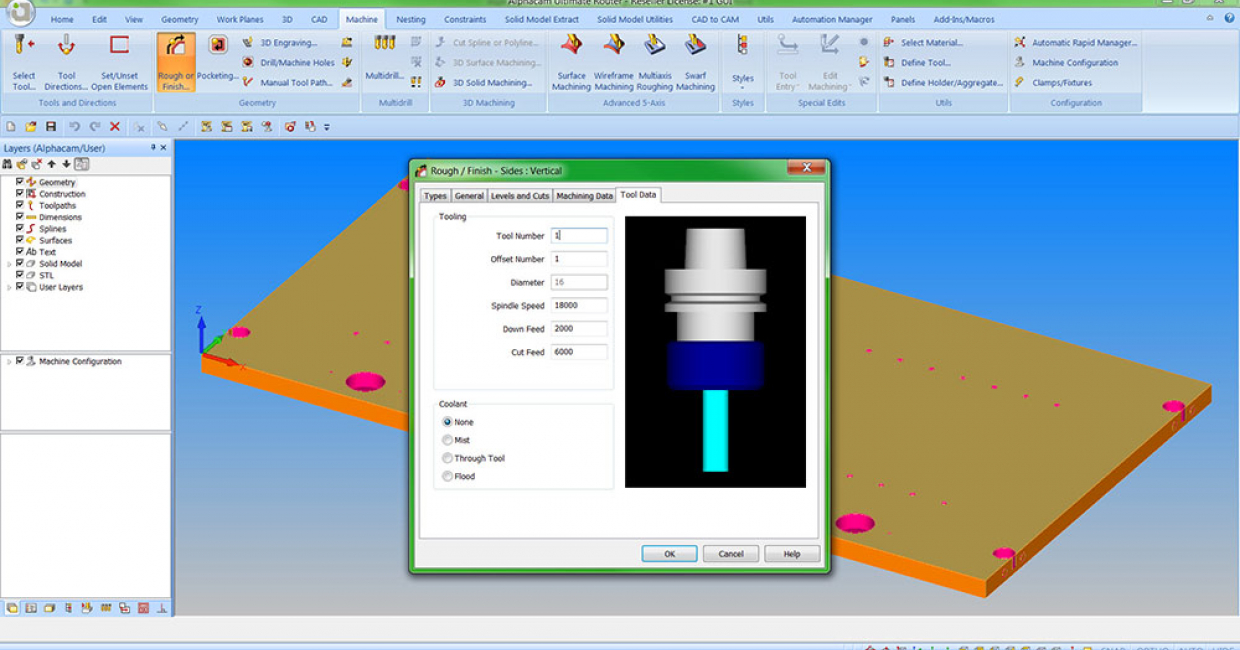The height and width of the screenshot is (650, 1240).
Task: Switch to the Machining Data tab
Action: coord(584,196)
